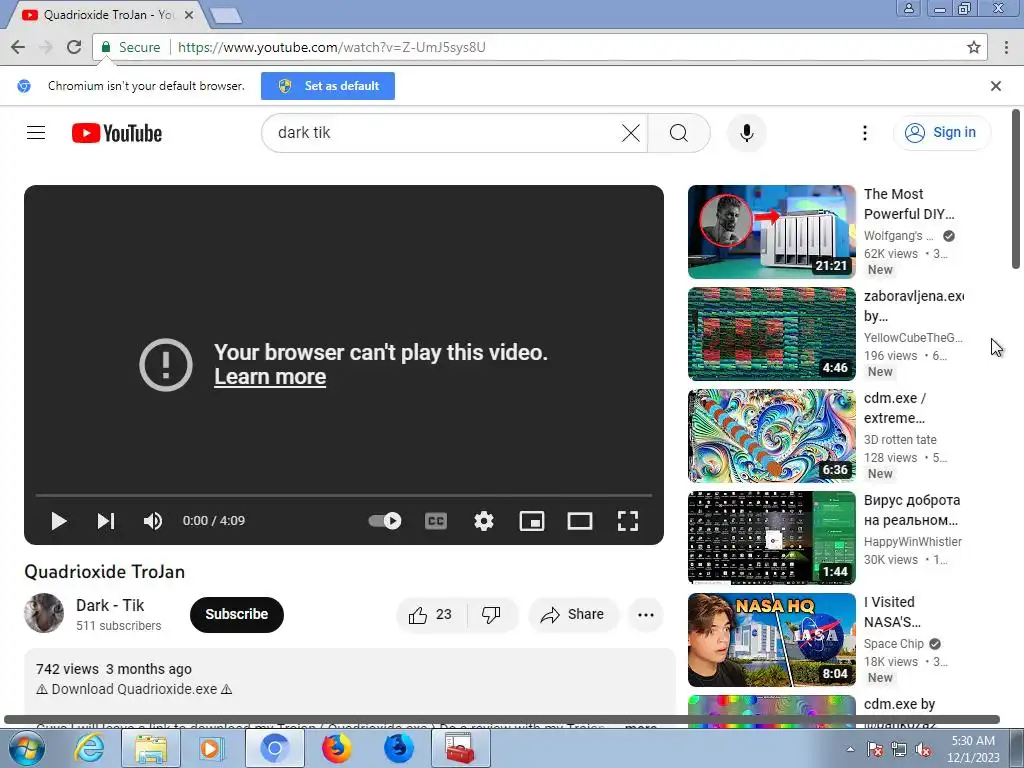Click the '742 views 3 months ago' text
Viewport: 1024px width, 768px height.
coord(114,669)
